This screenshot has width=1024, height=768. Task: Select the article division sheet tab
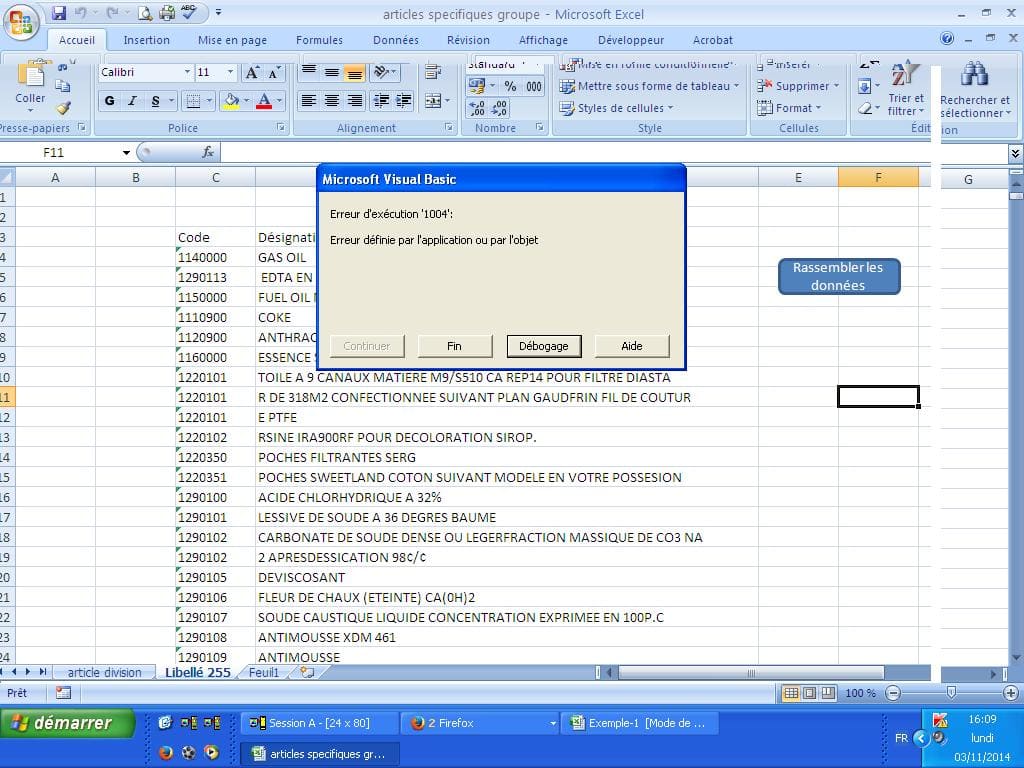coord(104,672)
